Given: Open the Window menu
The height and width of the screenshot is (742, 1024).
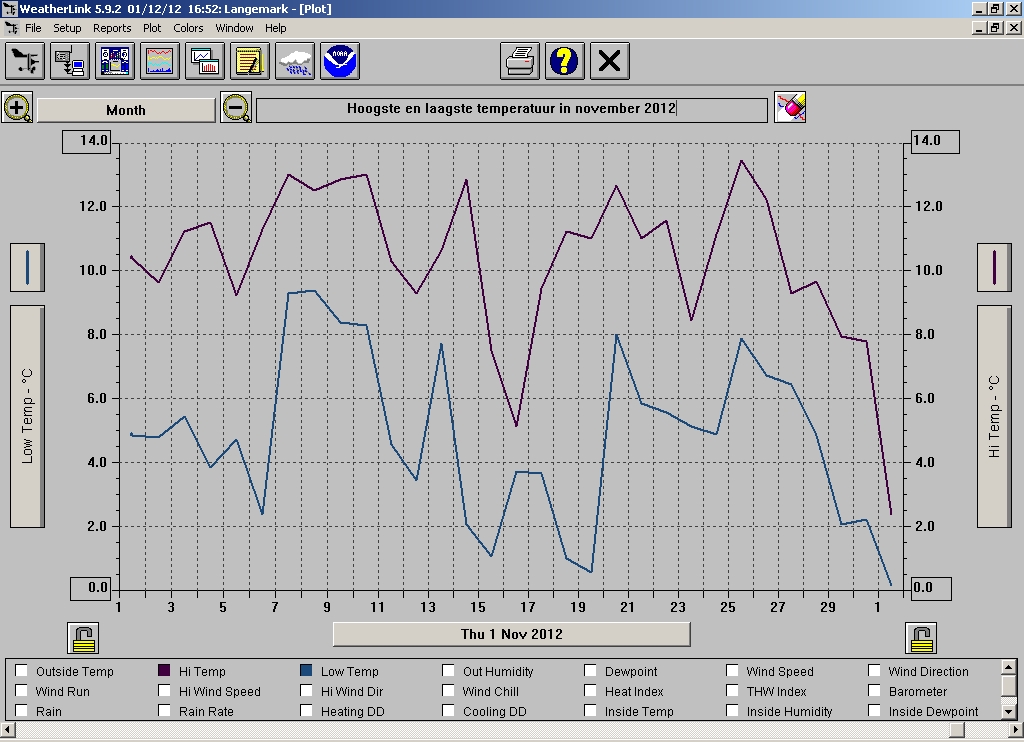Looking at the screenshot, I should click(x=234, y=28).
